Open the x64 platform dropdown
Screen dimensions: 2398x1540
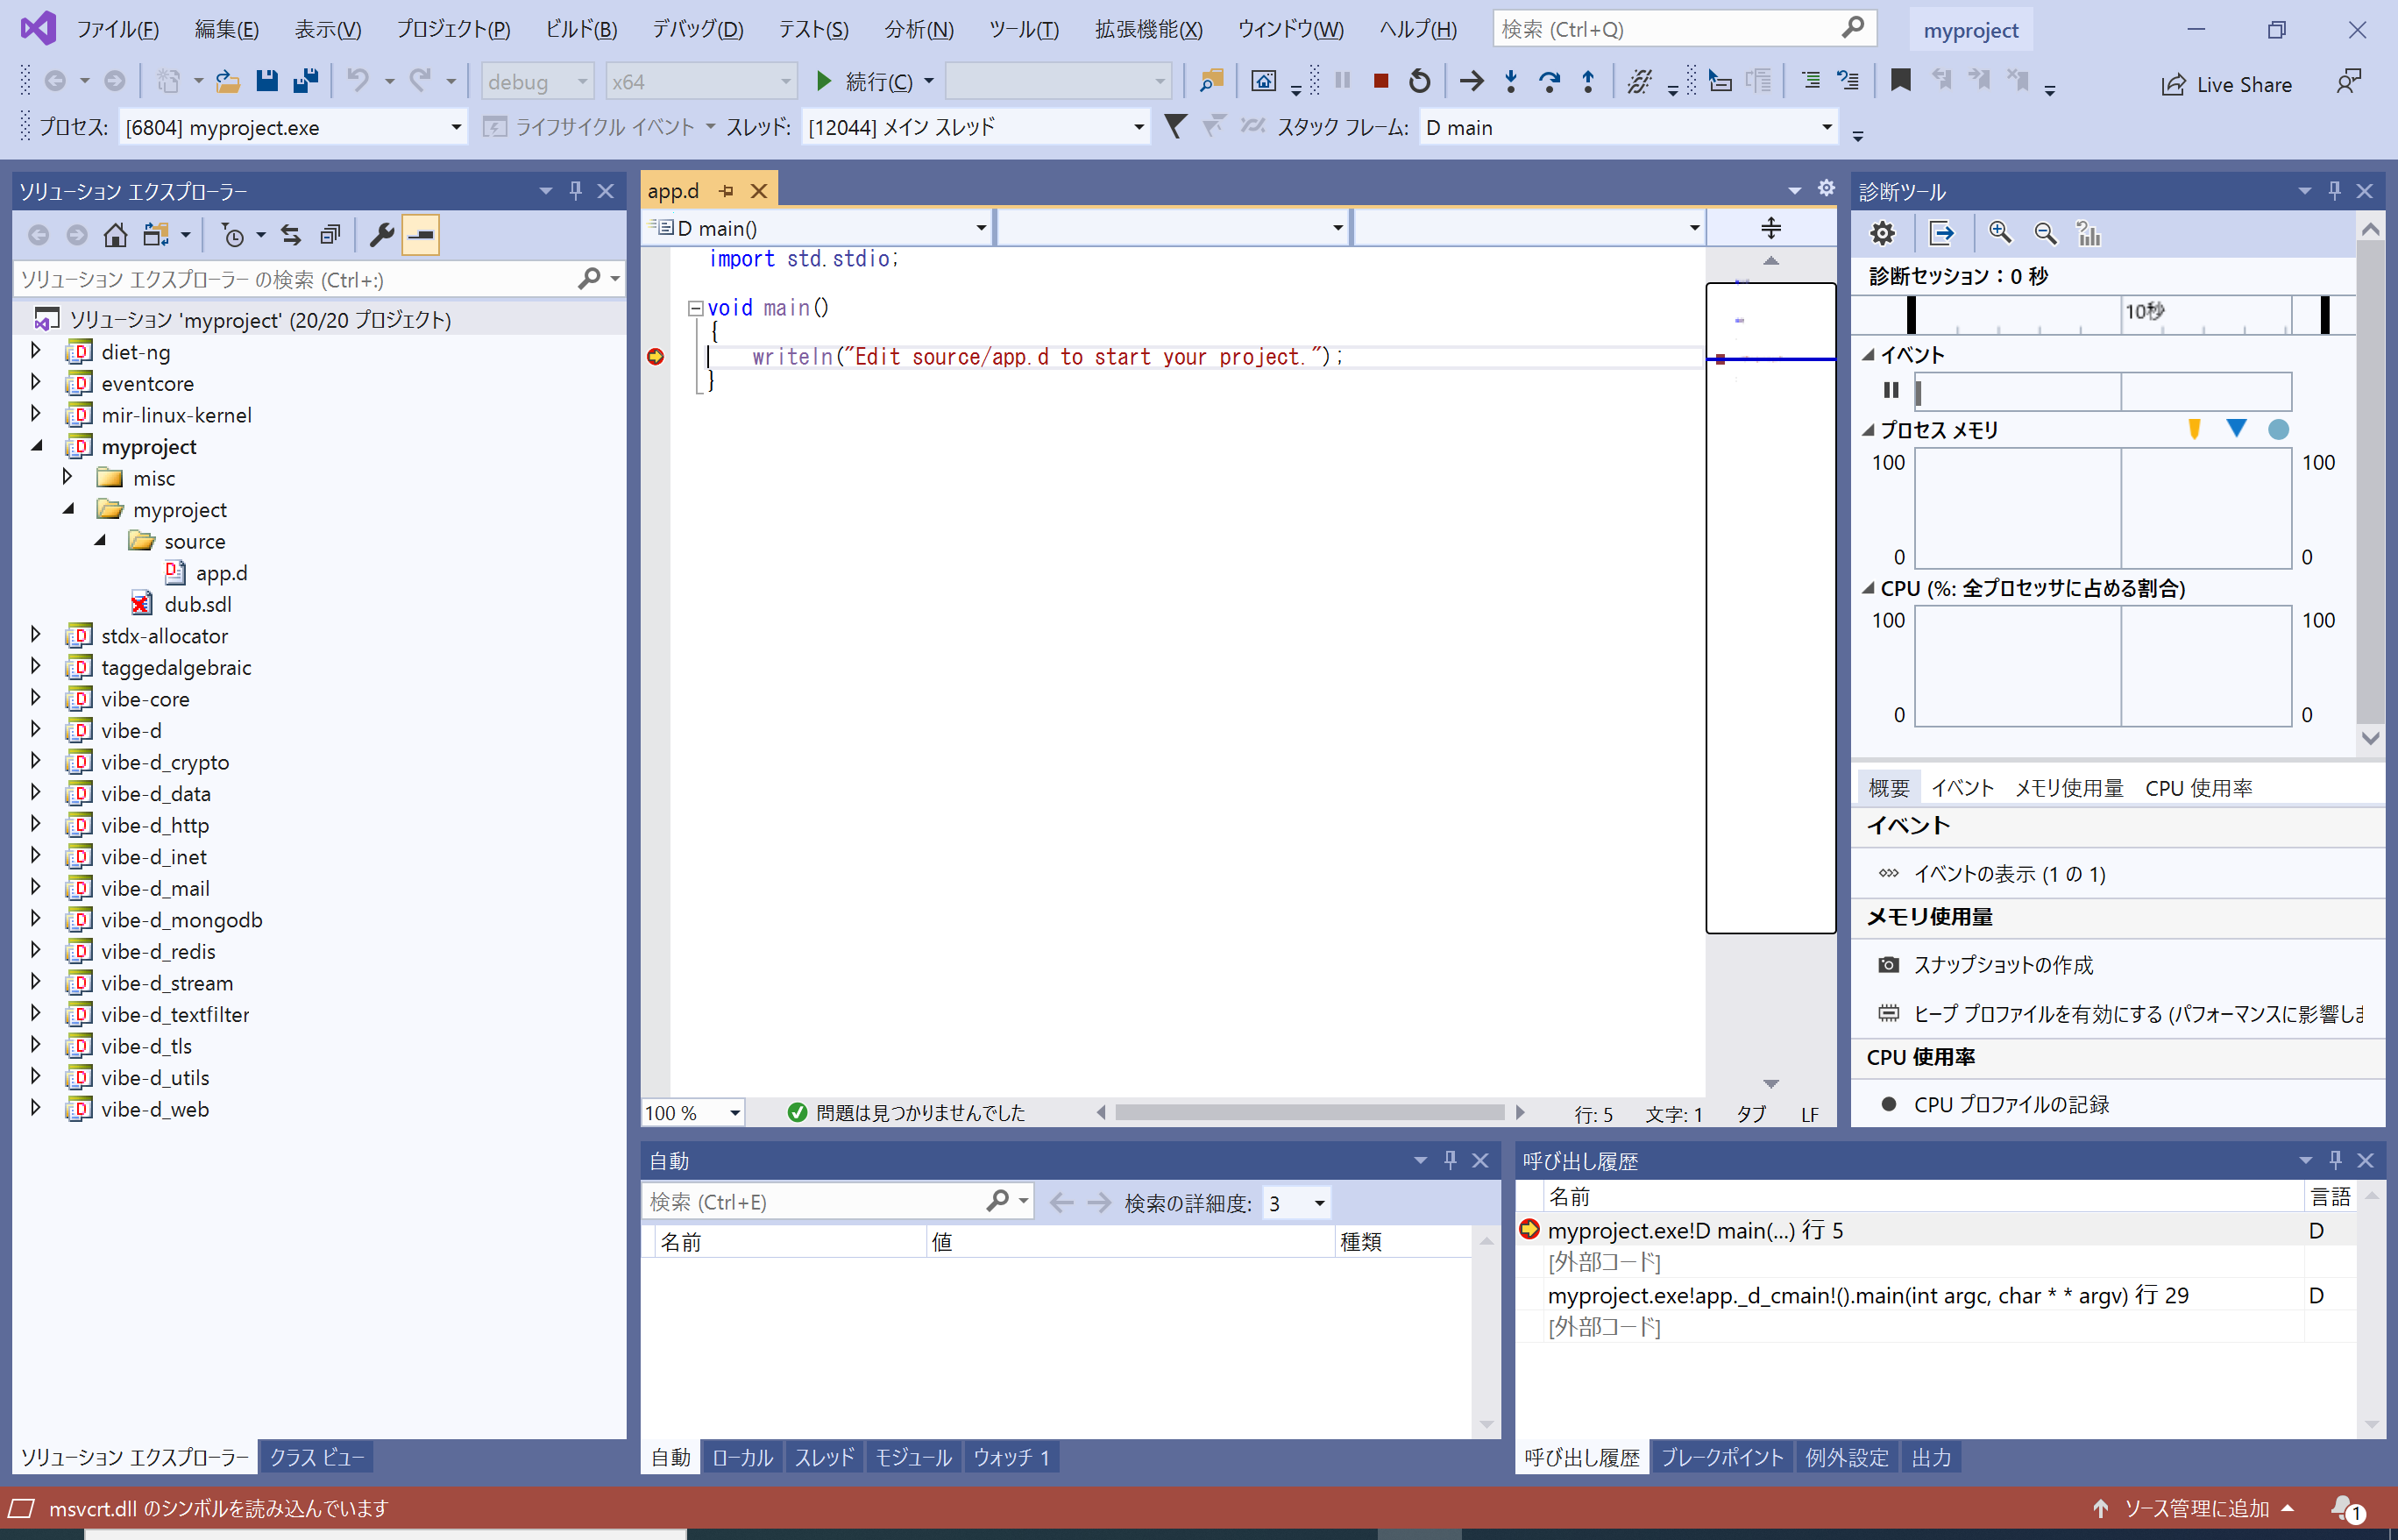[702, 81]
